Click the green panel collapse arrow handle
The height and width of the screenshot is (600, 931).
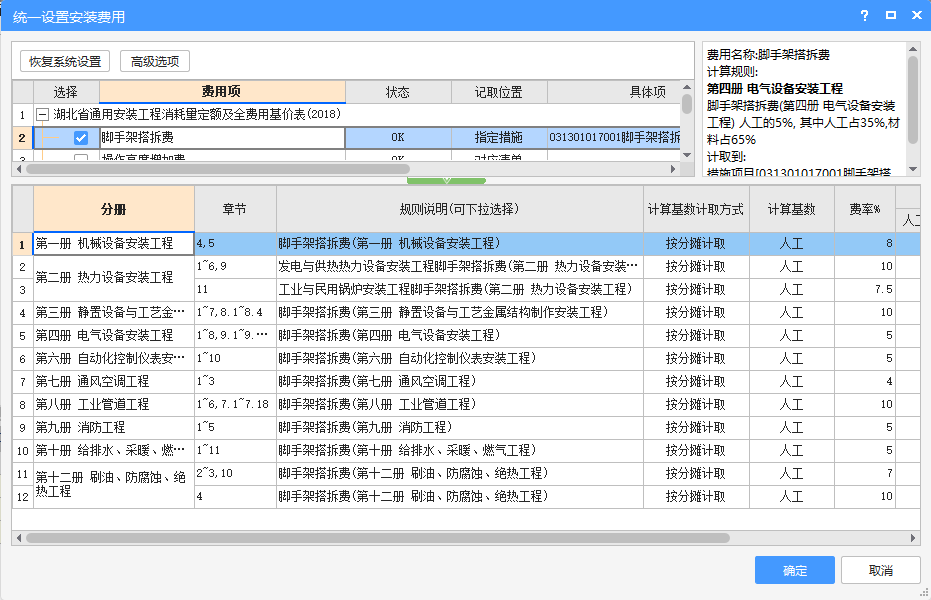point(446,180)
